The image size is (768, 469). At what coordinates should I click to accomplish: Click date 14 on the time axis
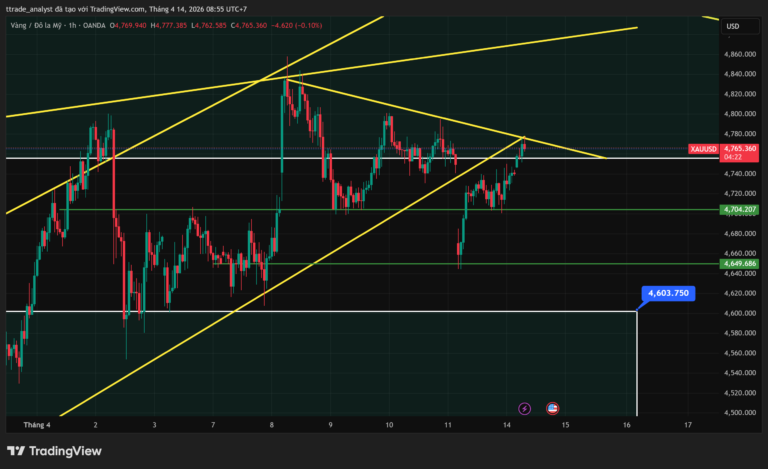pos(506,425)
